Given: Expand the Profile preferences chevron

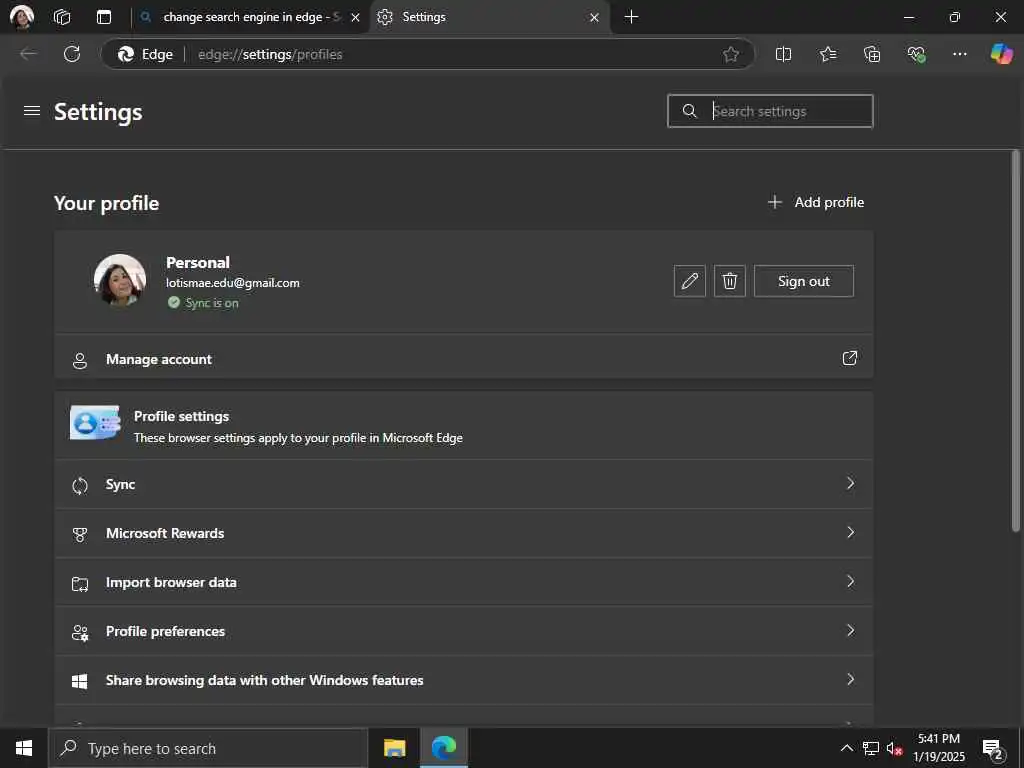Looking at the screenshot, I should [x=850, y=630].
